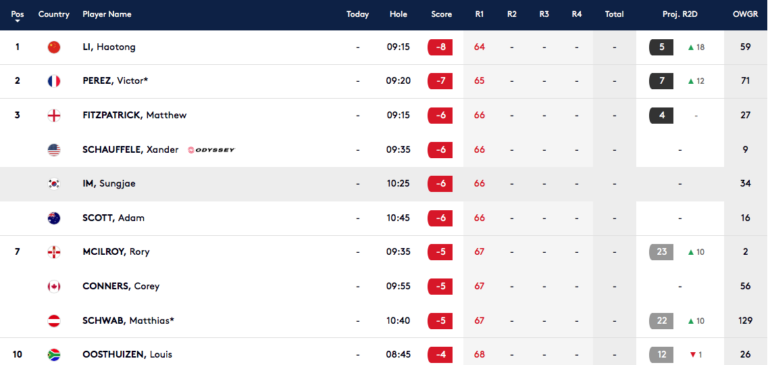
Task: Open Rory McIlroy's player row
Action: (385, 252)
